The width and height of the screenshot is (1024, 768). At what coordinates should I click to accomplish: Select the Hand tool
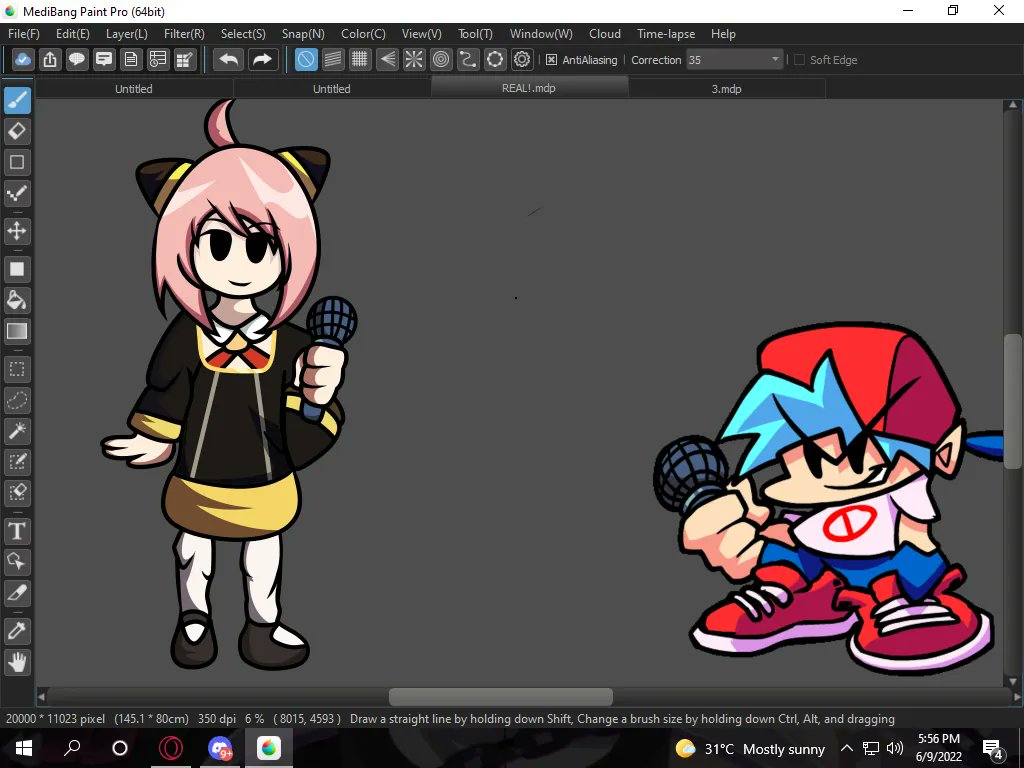(17, 662)
